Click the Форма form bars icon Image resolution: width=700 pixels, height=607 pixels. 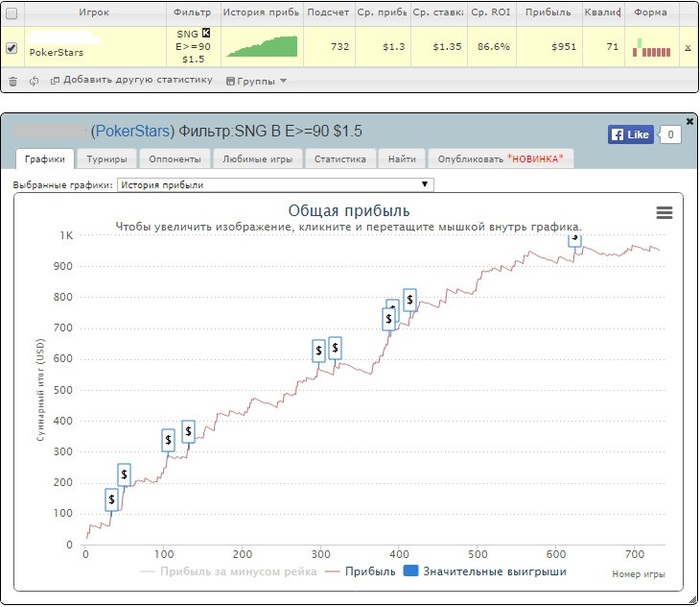coord(651,48)
